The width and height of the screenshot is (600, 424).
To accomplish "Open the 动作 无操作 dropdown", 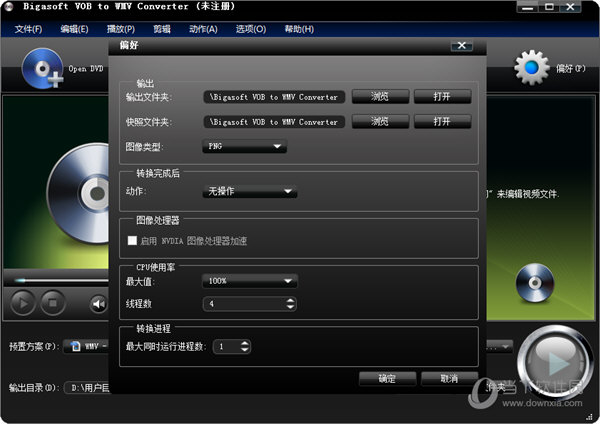I will [x=249, y=191].
